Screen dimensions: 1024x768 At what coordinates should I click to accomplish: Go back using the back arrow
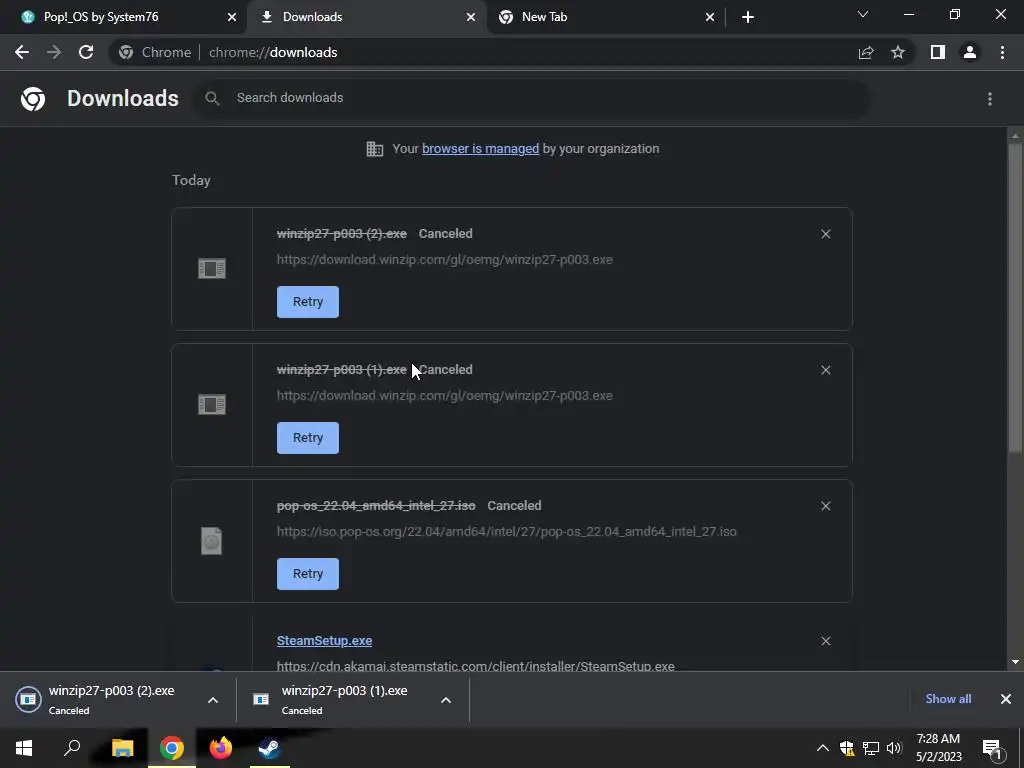coord(22,52)
